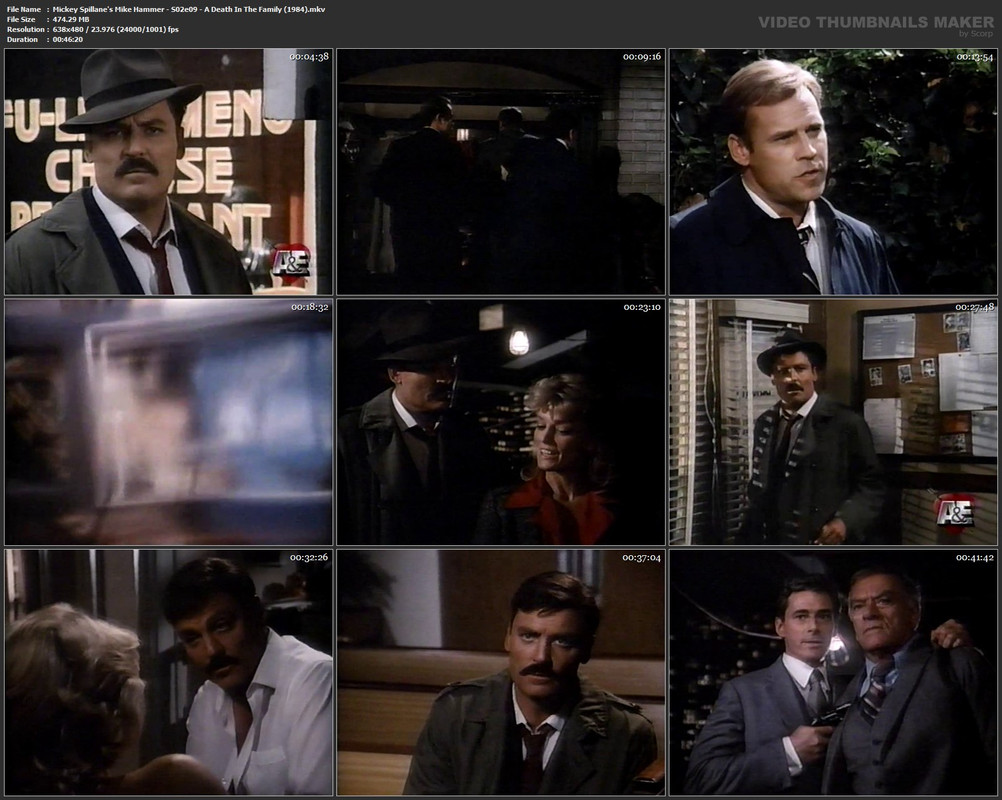Screen dimensions: 1002x800
Task: Open the thumbnail at 00:04:38
Action: pyautogui.click(x=169, y=172)
